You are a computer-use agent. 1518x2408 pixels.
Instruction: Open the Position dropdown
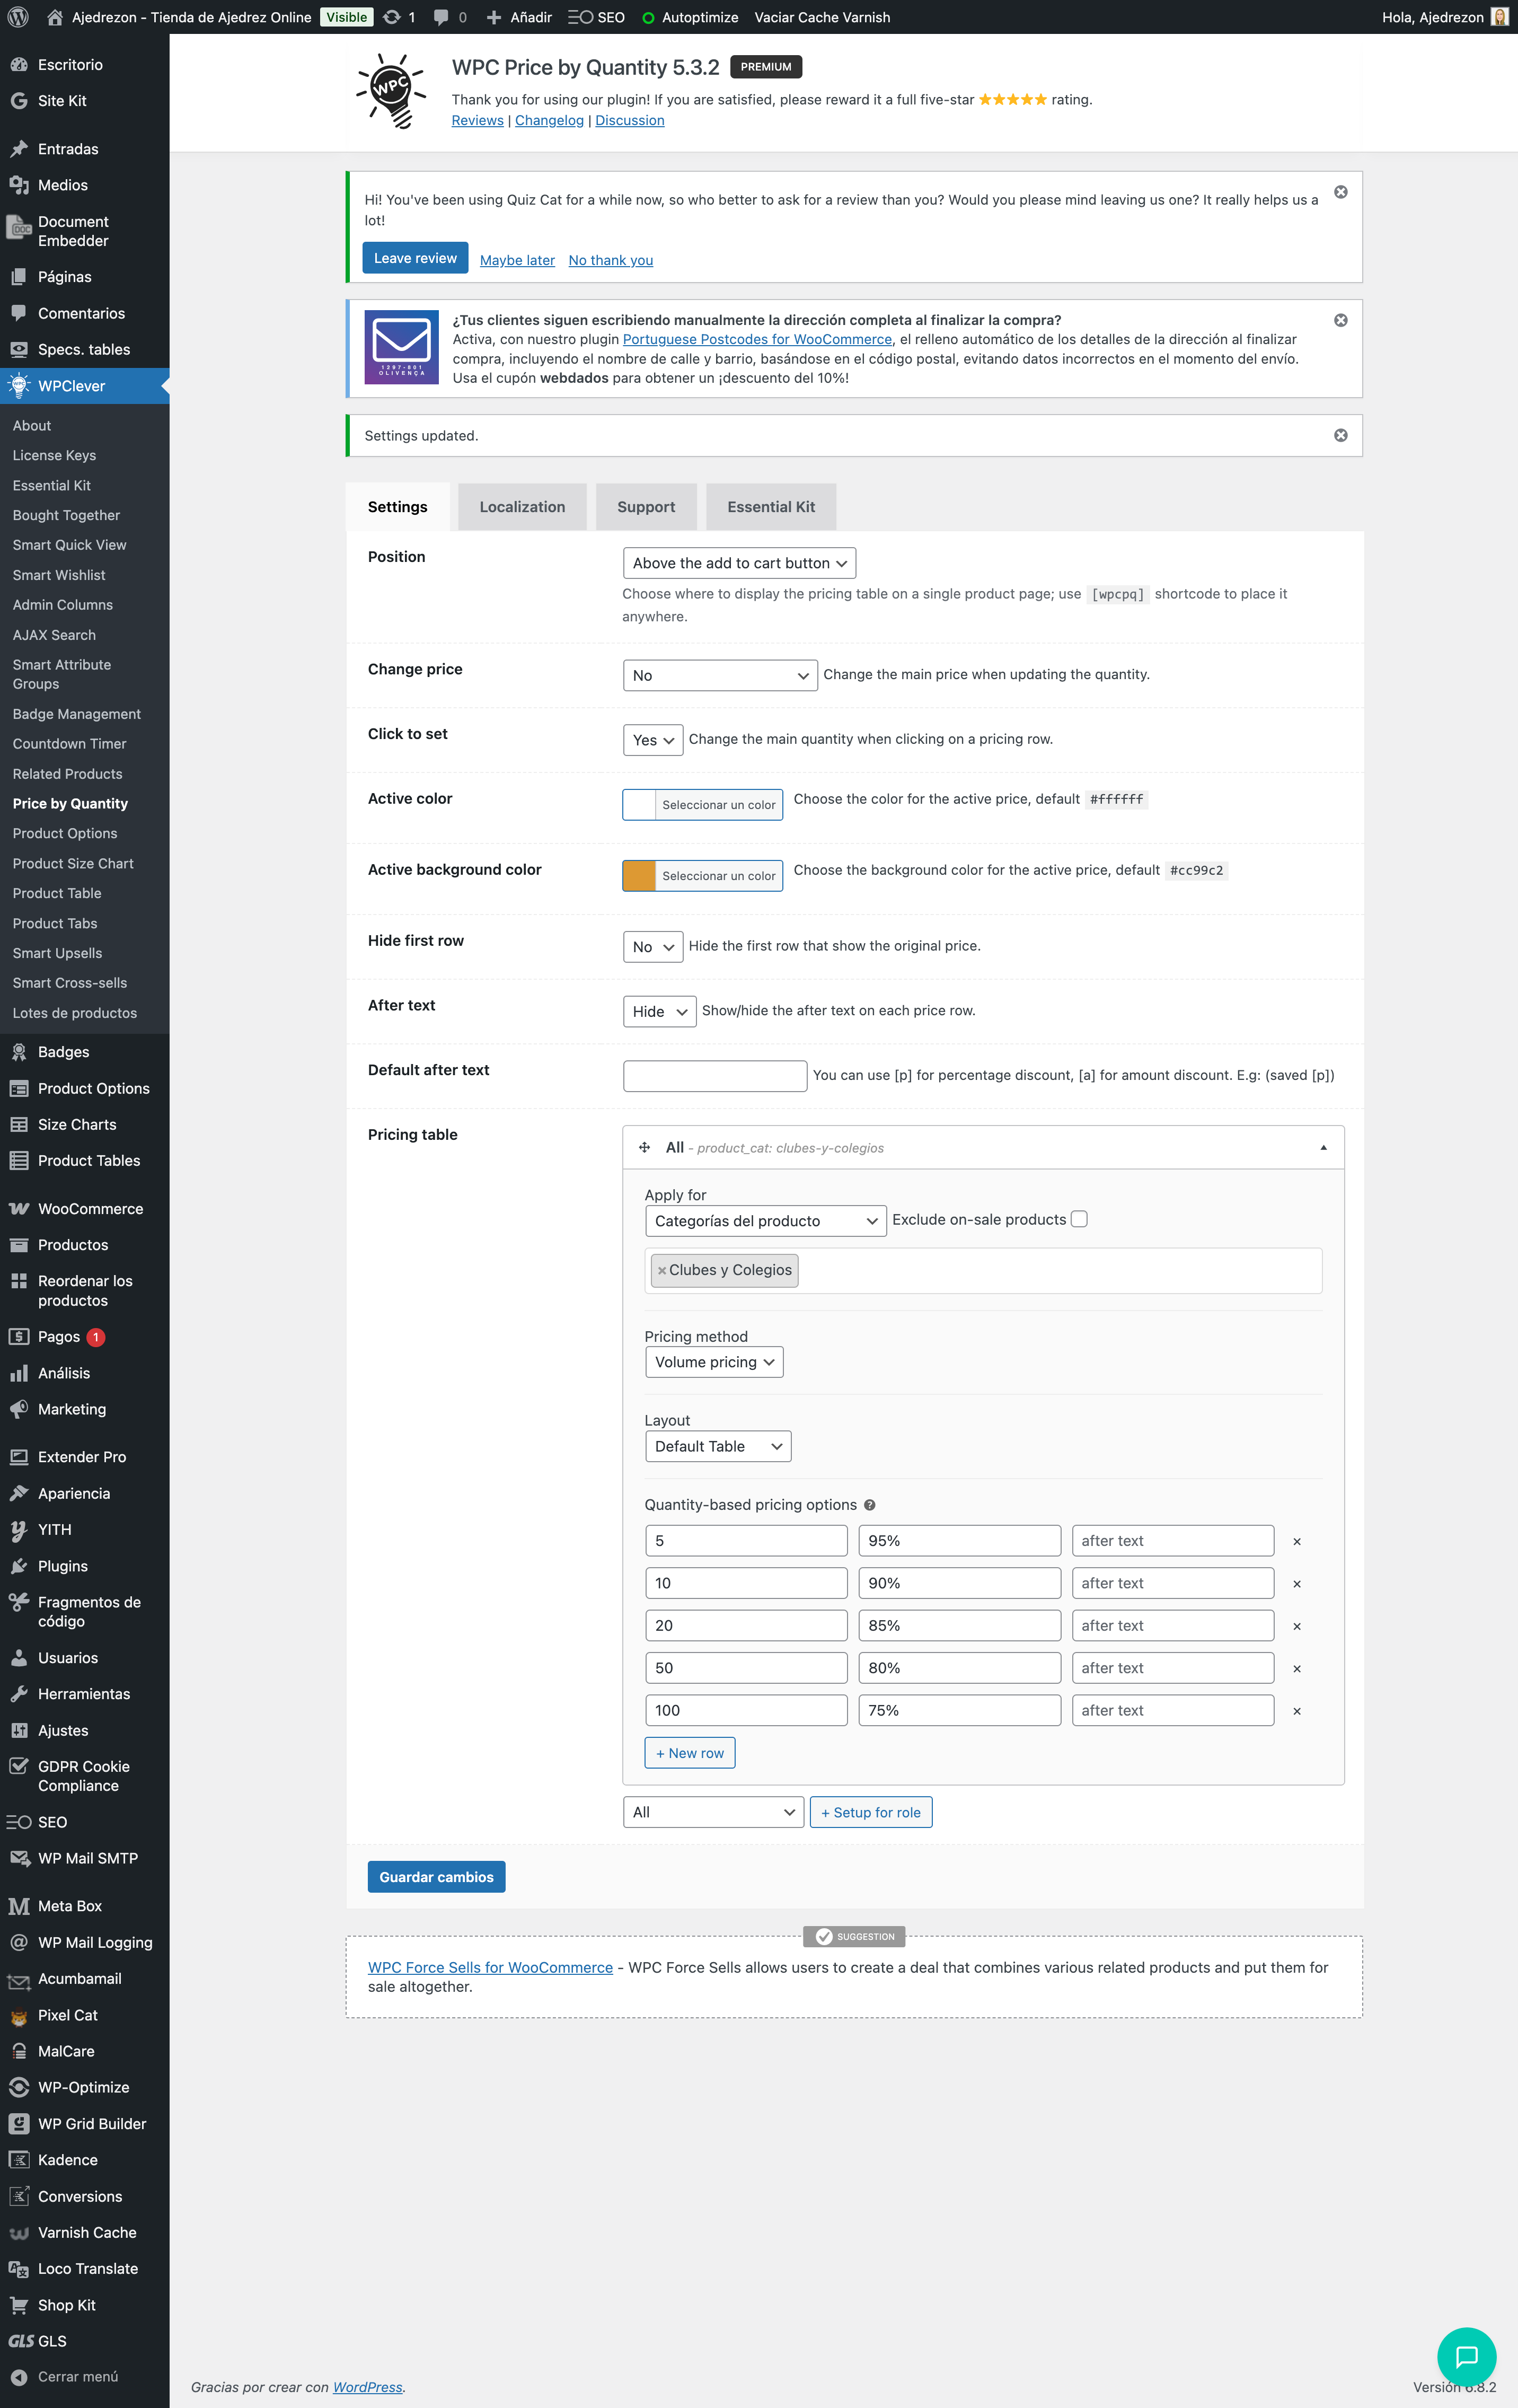[x=739, y=563]
